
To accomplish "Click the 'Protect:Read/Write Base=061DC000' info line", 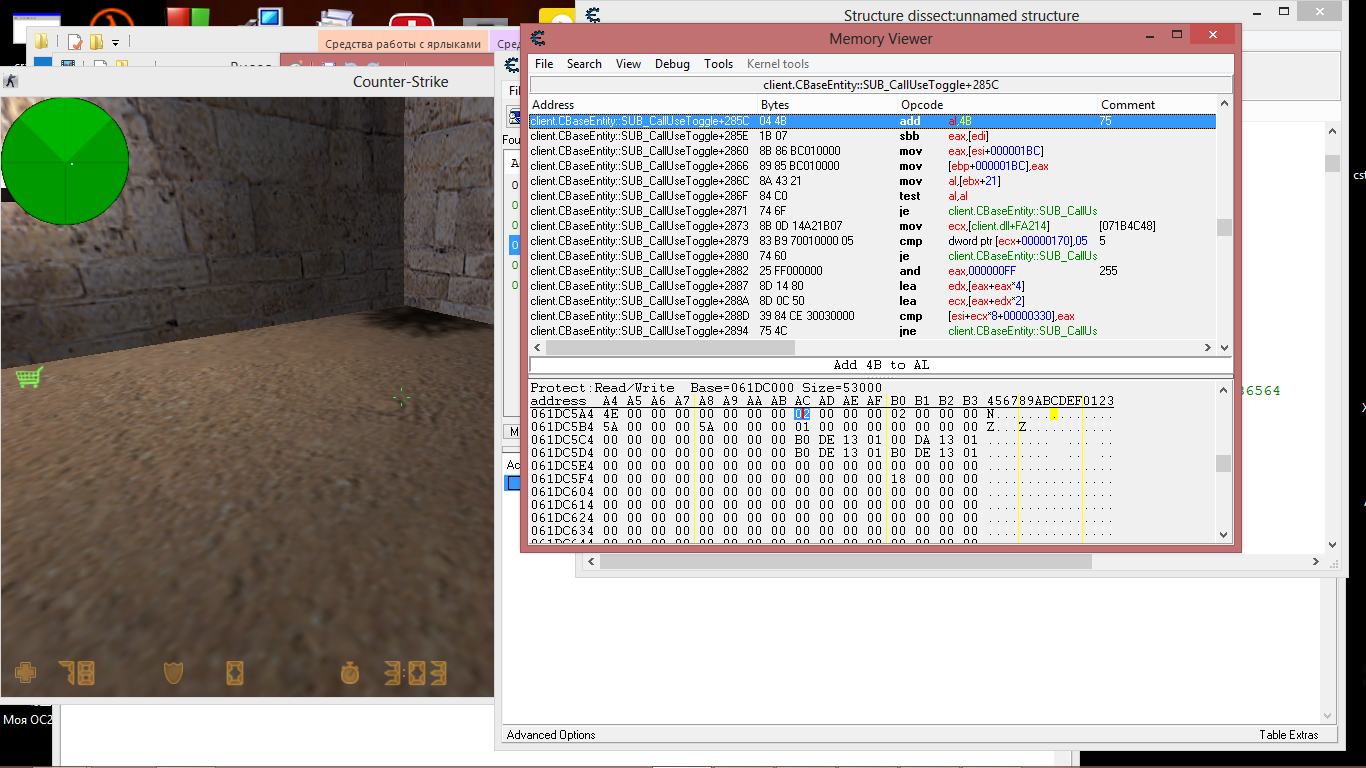I will click(x=707, y=388).
